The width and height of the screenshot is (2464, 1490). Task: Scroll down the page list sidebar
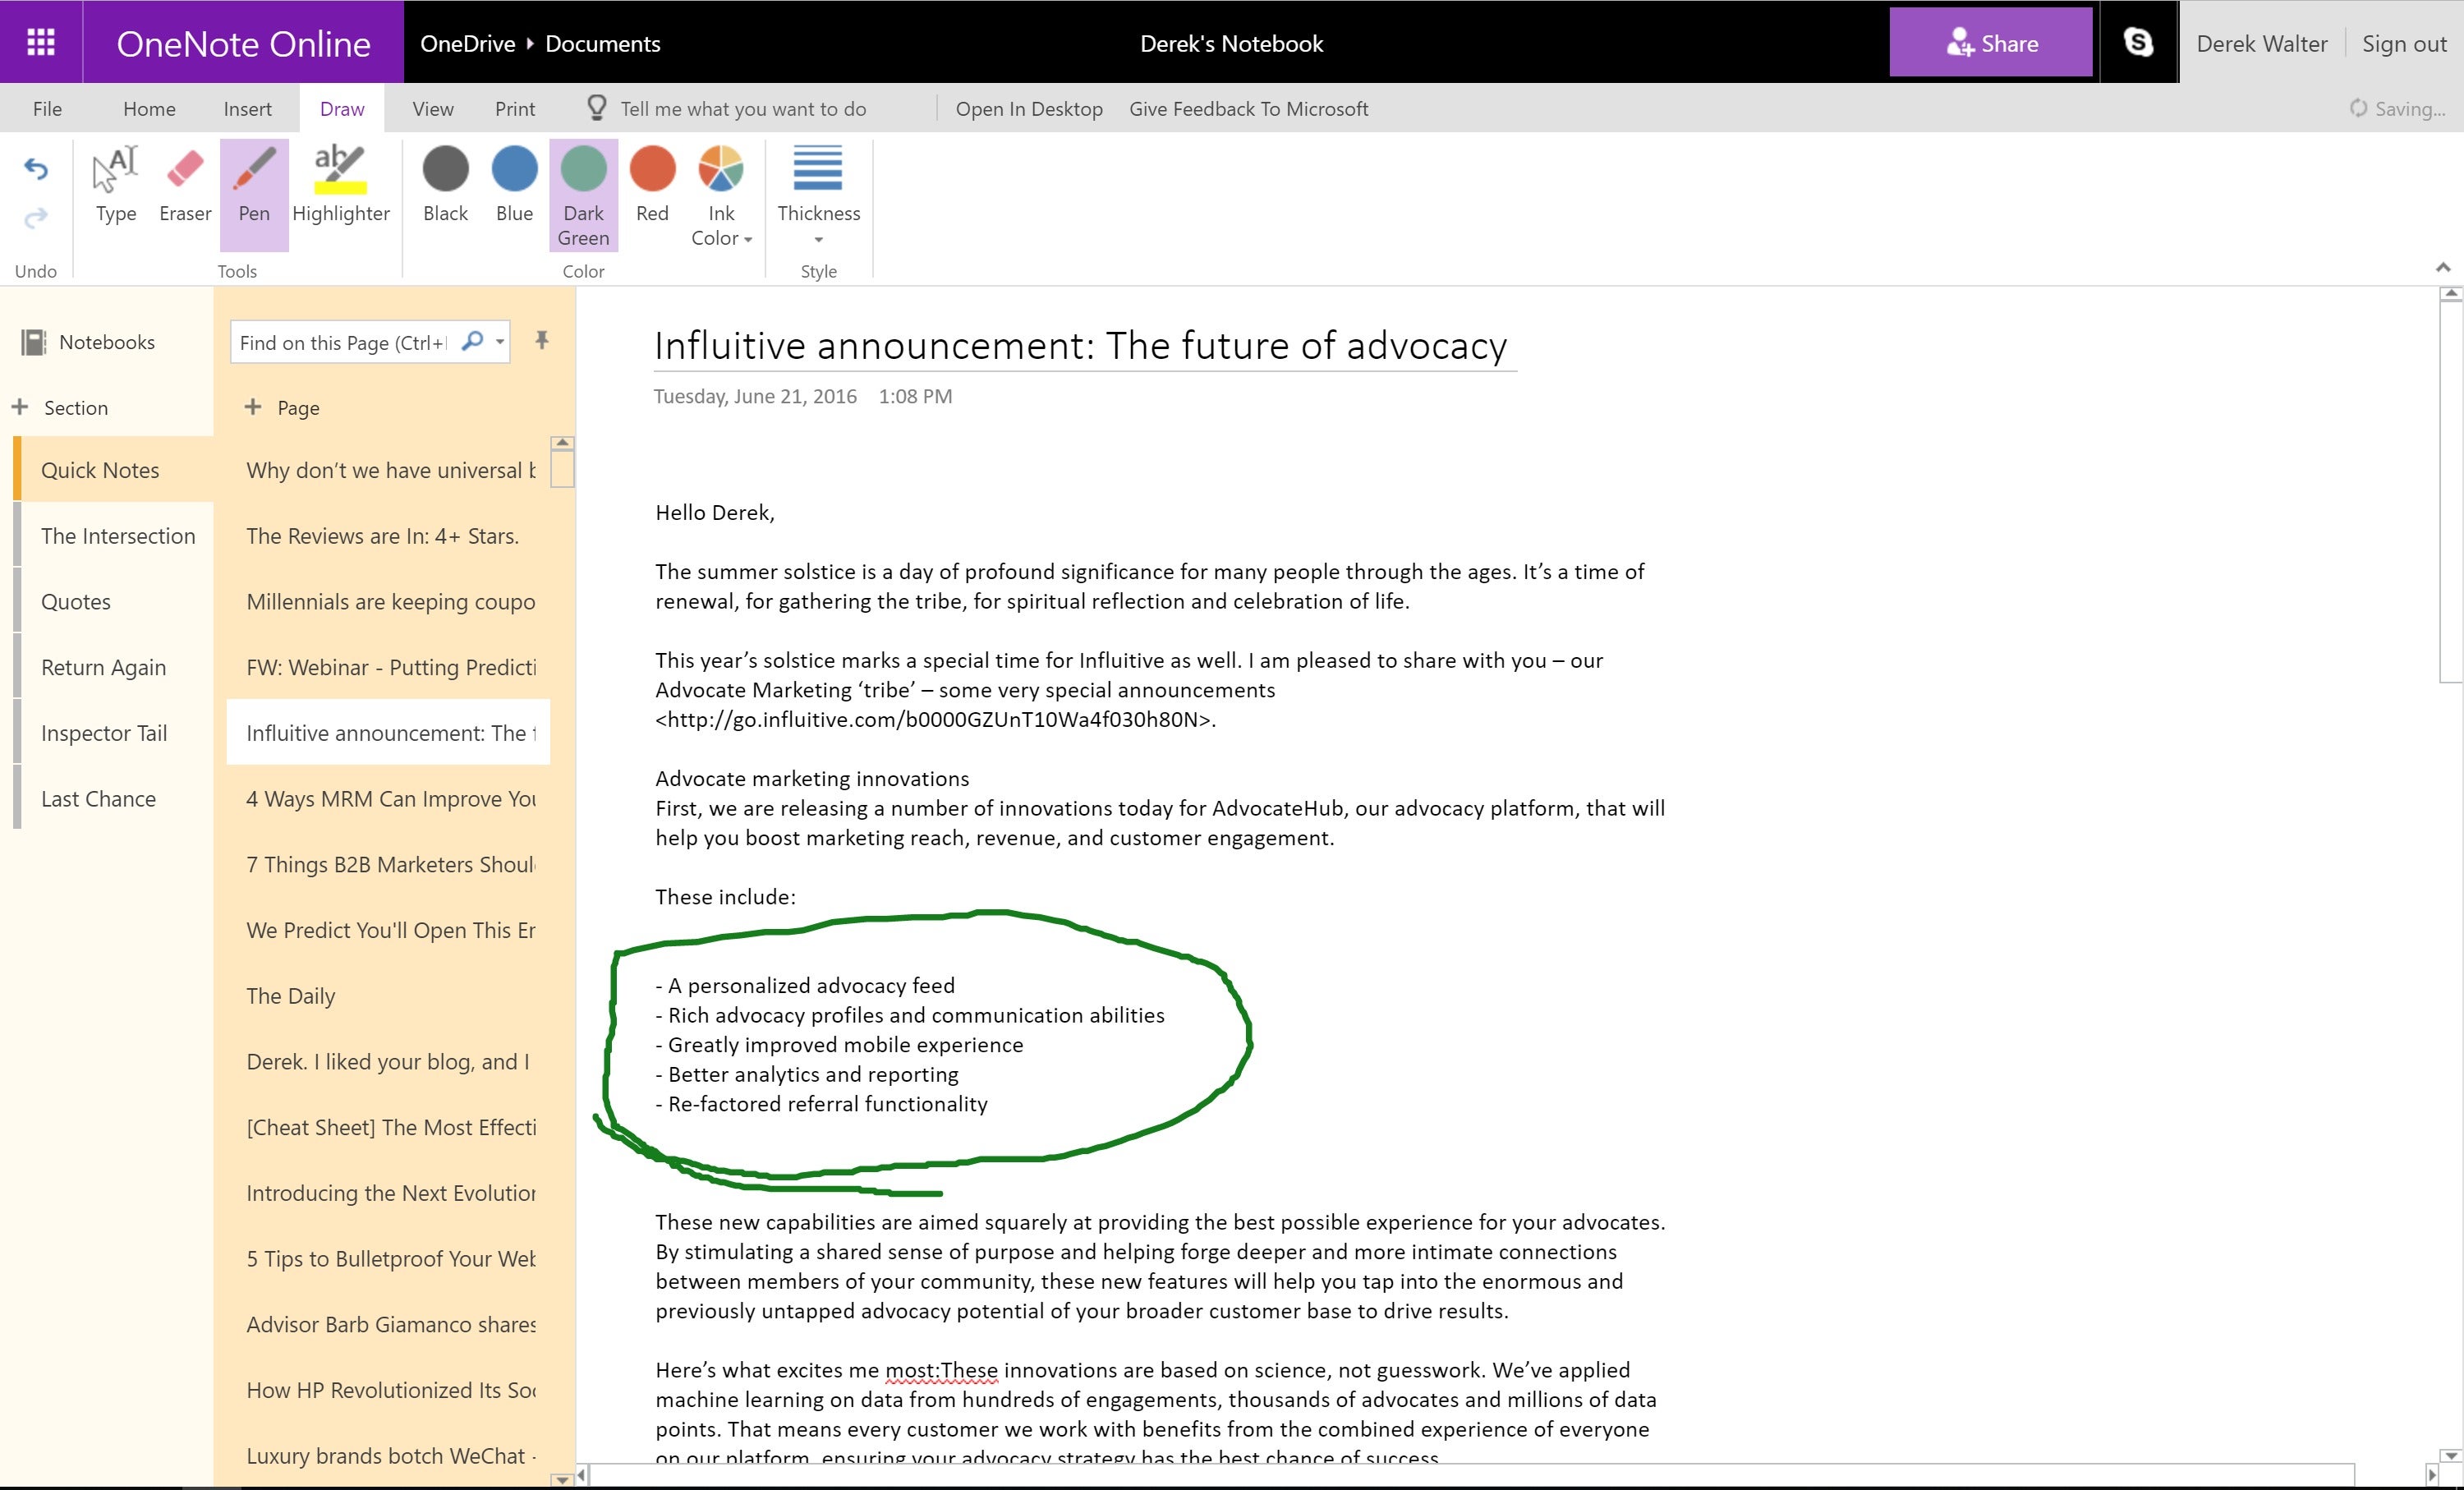[x=563, y=1474]
